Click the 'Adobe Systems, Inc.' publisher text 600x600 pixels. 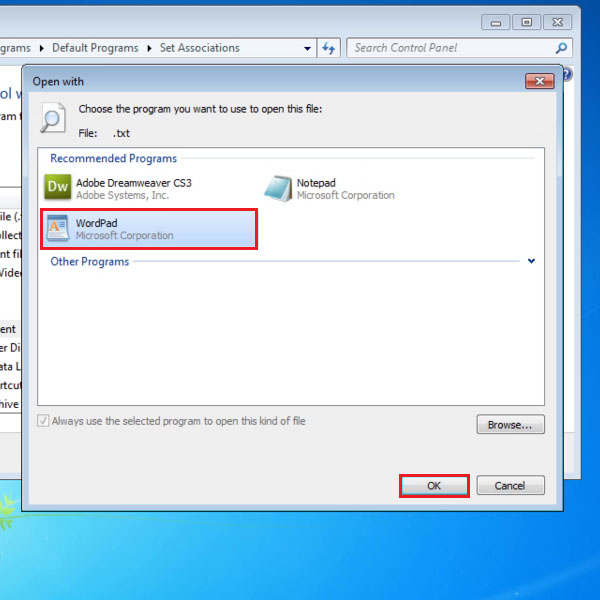click(122, 196)
